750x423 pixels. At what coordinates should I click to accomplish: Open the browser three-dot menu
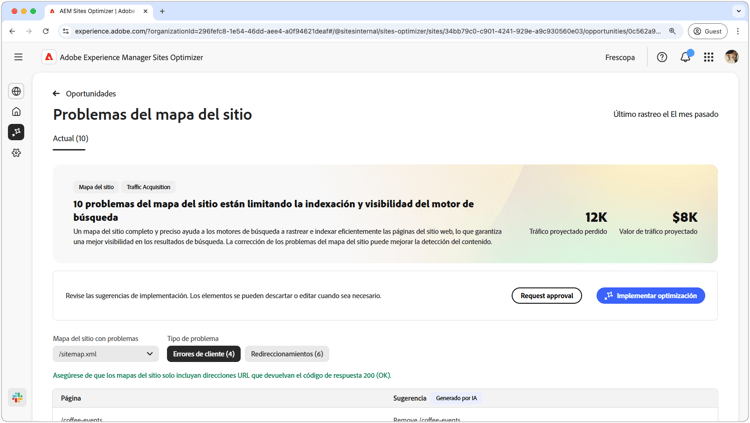tap(738, 31)
